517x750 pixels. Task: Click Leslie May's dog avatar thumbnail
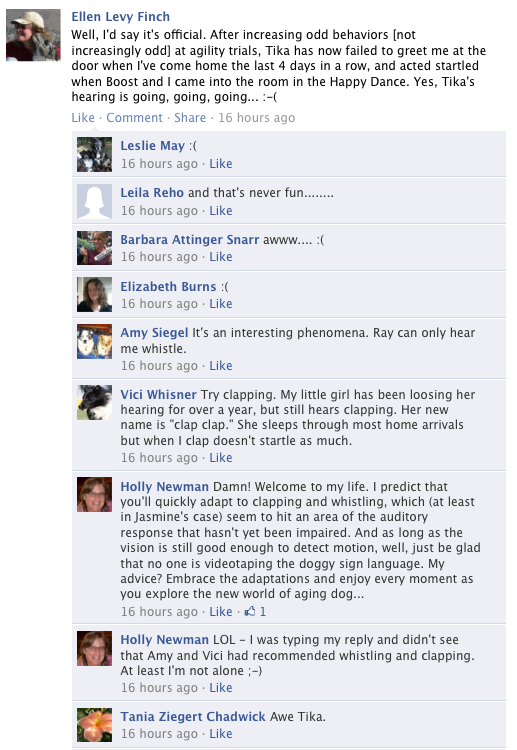pyautogui.click(x=95, y=154)
